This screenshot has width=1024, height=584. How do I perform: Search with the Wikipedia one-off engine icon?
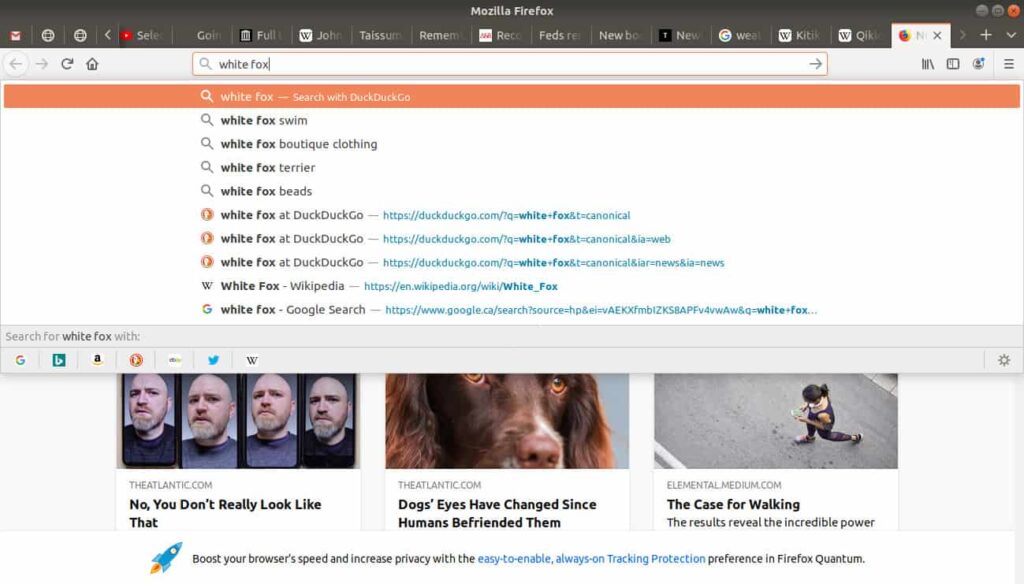tap(251, 360)
